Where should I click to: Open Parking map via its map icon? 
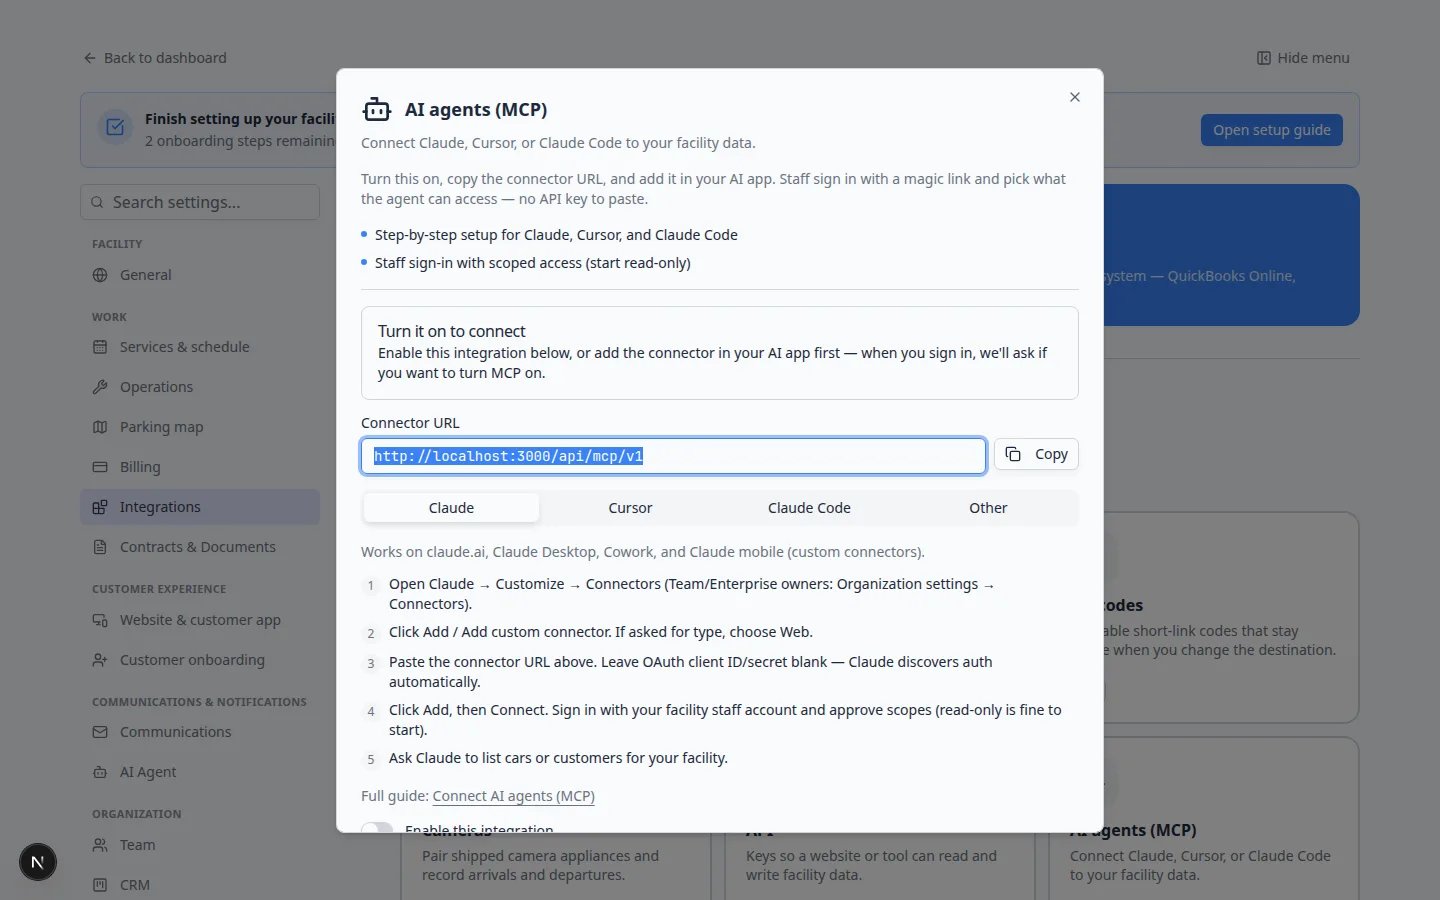[100, 427]
